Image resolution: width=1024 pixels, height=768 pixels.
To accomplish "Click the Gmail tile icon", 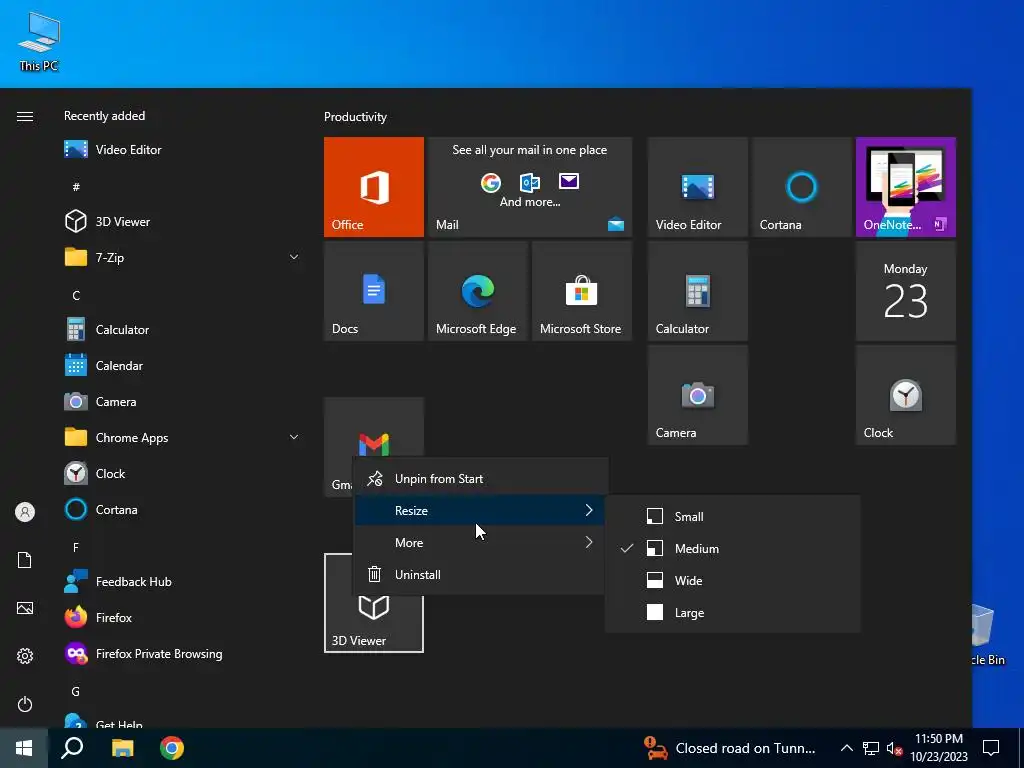I will coord(374,444).
